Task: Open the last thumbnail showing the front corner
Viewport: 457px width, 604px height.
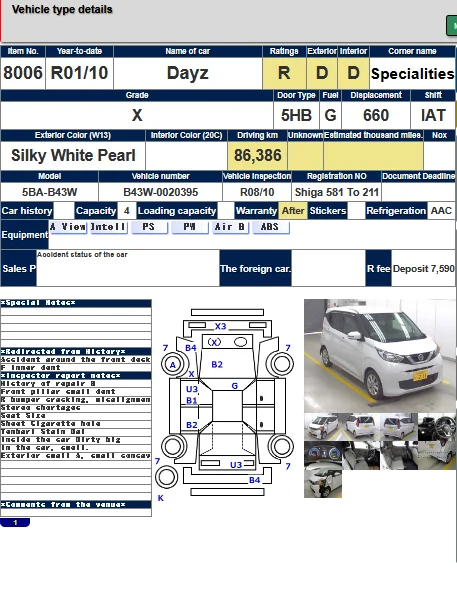Action: click(x=323, y=484)
